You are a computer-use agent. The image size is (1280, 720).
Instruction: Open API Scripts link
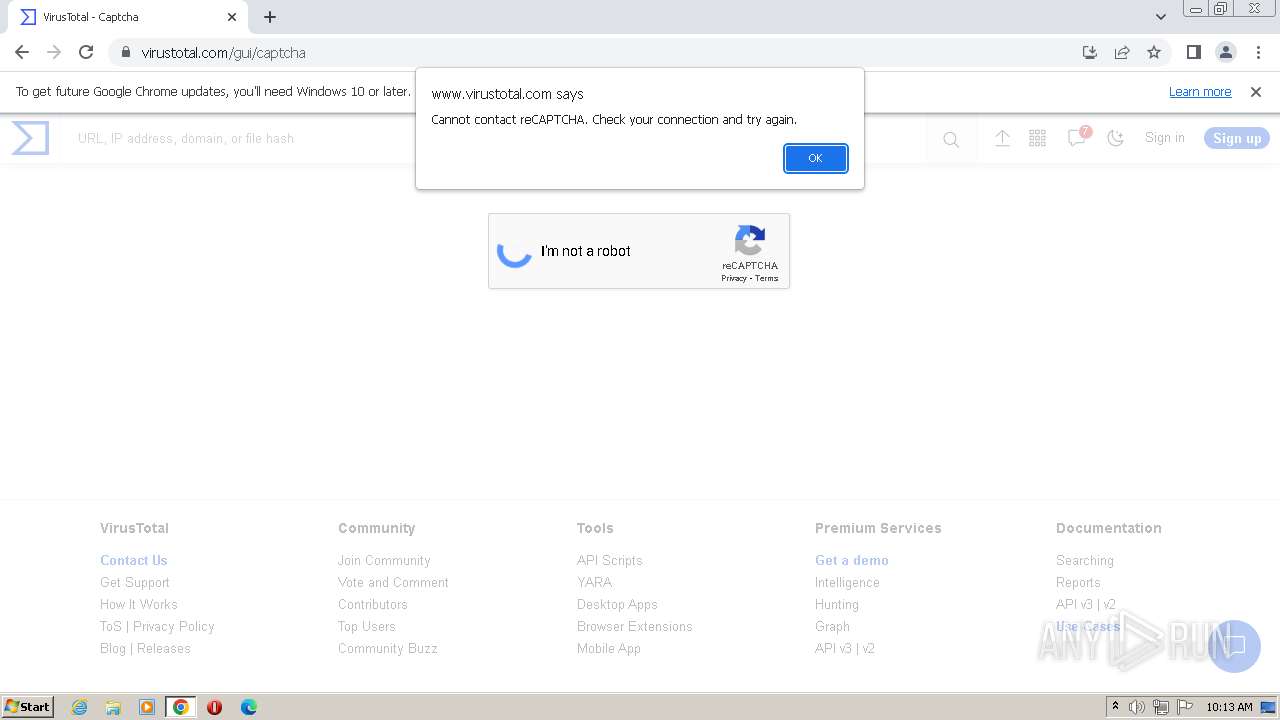click(x=610, y=561)
